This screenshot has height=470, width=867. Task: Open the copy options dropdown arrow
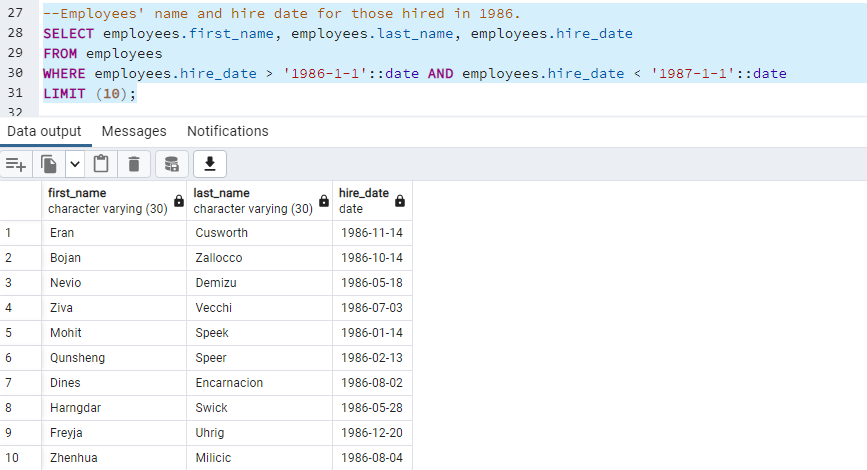point(75,164)
